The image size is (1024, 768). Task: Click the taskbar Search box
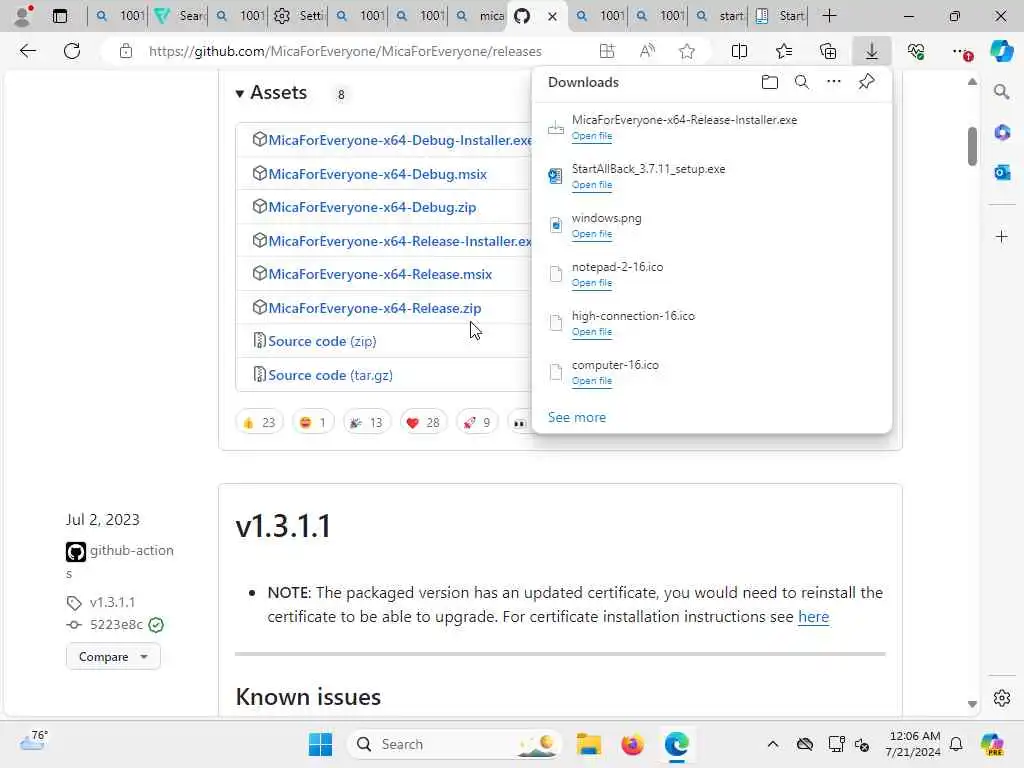pyautogui.click(x=455, y=744)
